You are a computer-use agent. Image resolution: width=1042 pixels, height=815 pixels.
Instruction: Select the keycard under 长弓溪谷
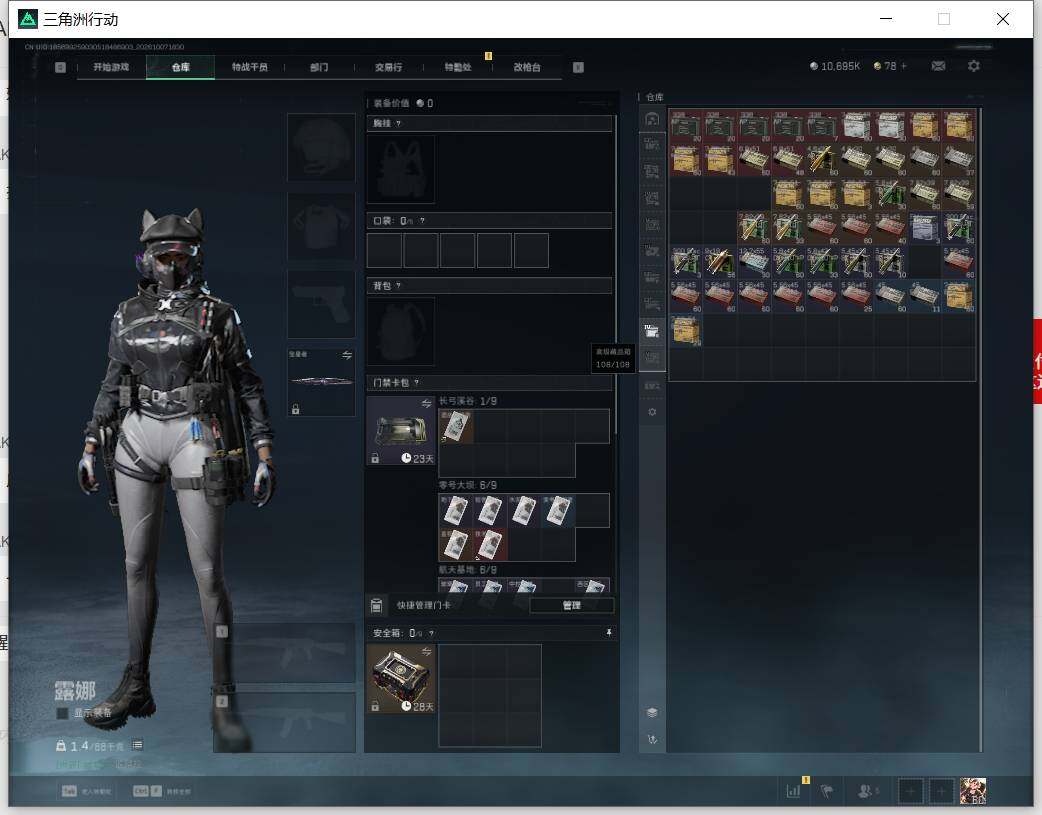[x=457, y=426]
